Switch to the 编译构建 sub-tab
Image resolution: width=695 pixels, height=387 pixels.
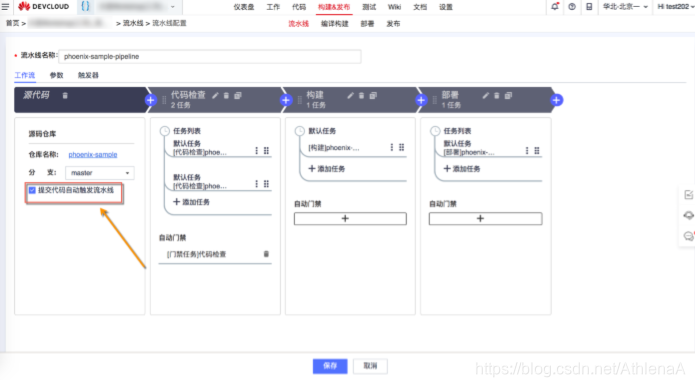pyautogui.click(x=335, y=24)
